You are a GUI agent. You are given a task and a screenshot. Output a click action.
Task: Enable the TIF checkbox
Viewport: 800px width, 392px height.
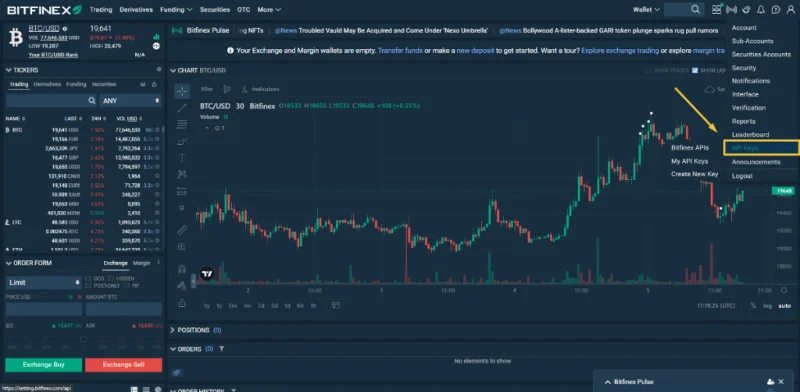click(x=127, y=286)
